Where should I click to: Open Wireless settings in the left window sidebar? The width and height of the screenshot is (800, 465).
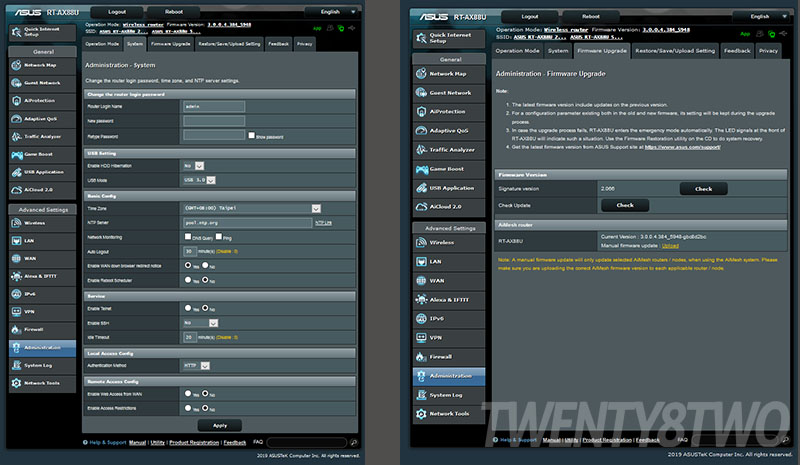pos(42,223)
